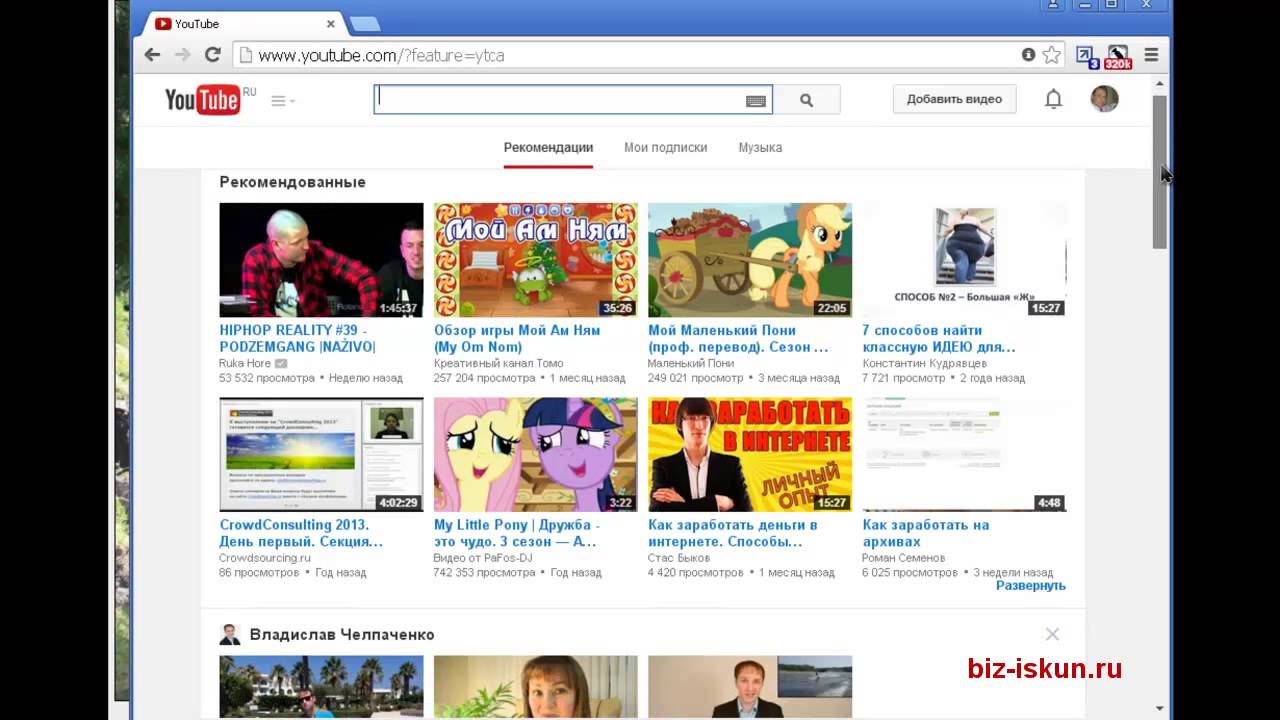Click the browser forward arrow
The image size is (1280, 720).
coord(182,55)
